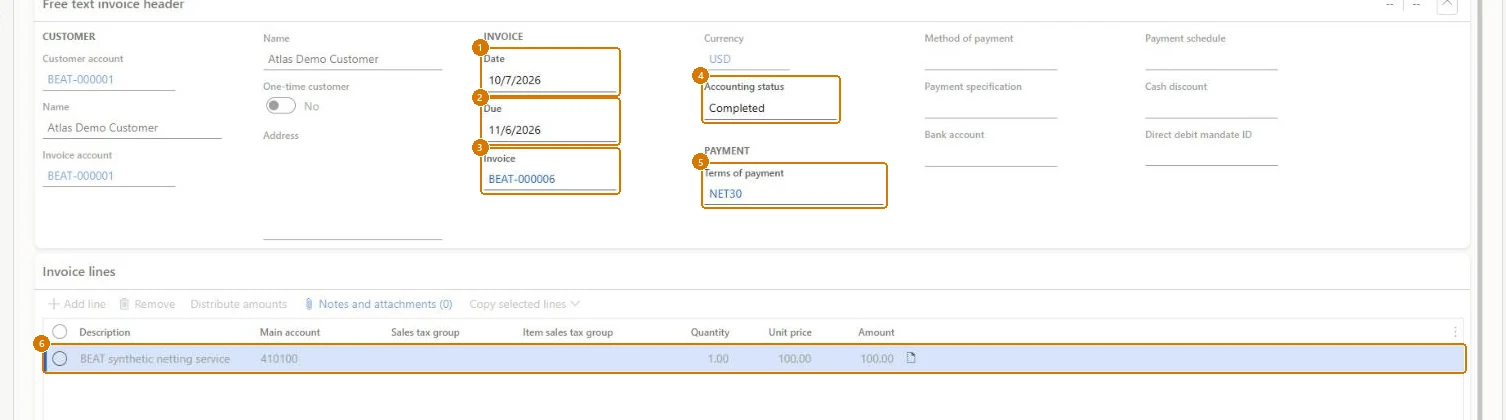Collapse the Free text invoice header section
1506x420 pixels.
[x=1446, y=5]
